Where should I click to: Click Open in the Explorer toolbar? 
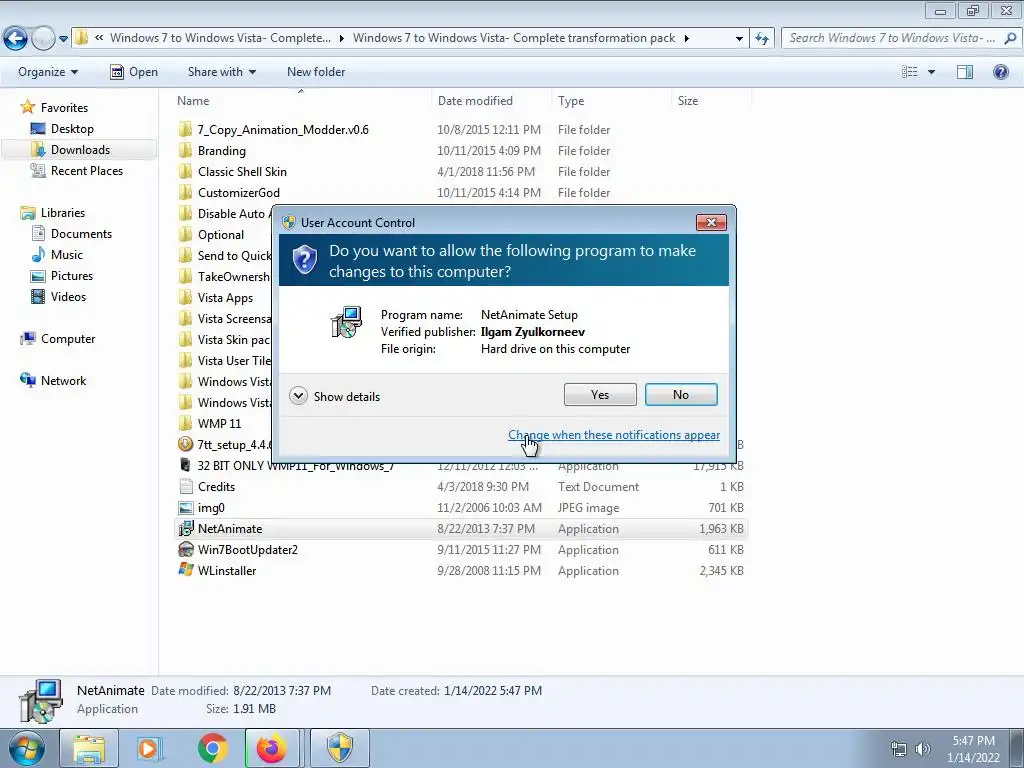[x=134, y=72]
